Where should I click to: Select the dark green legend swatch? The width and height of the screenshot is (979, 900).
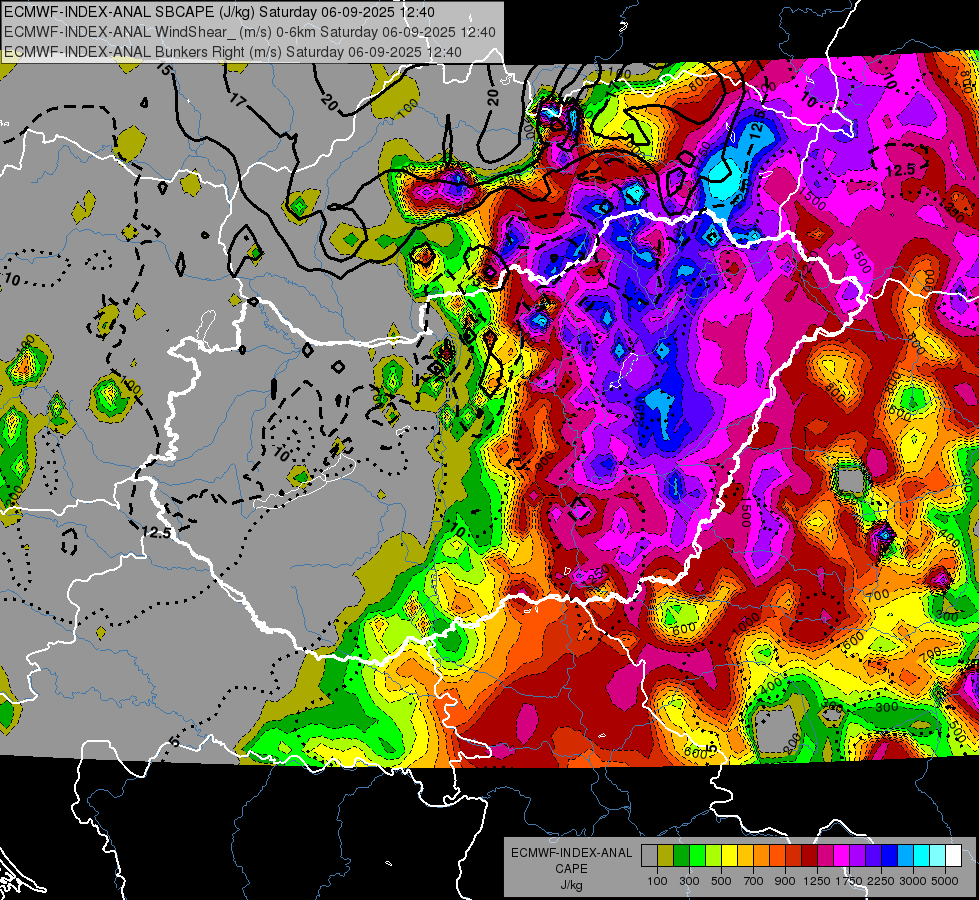click(681, 855)
